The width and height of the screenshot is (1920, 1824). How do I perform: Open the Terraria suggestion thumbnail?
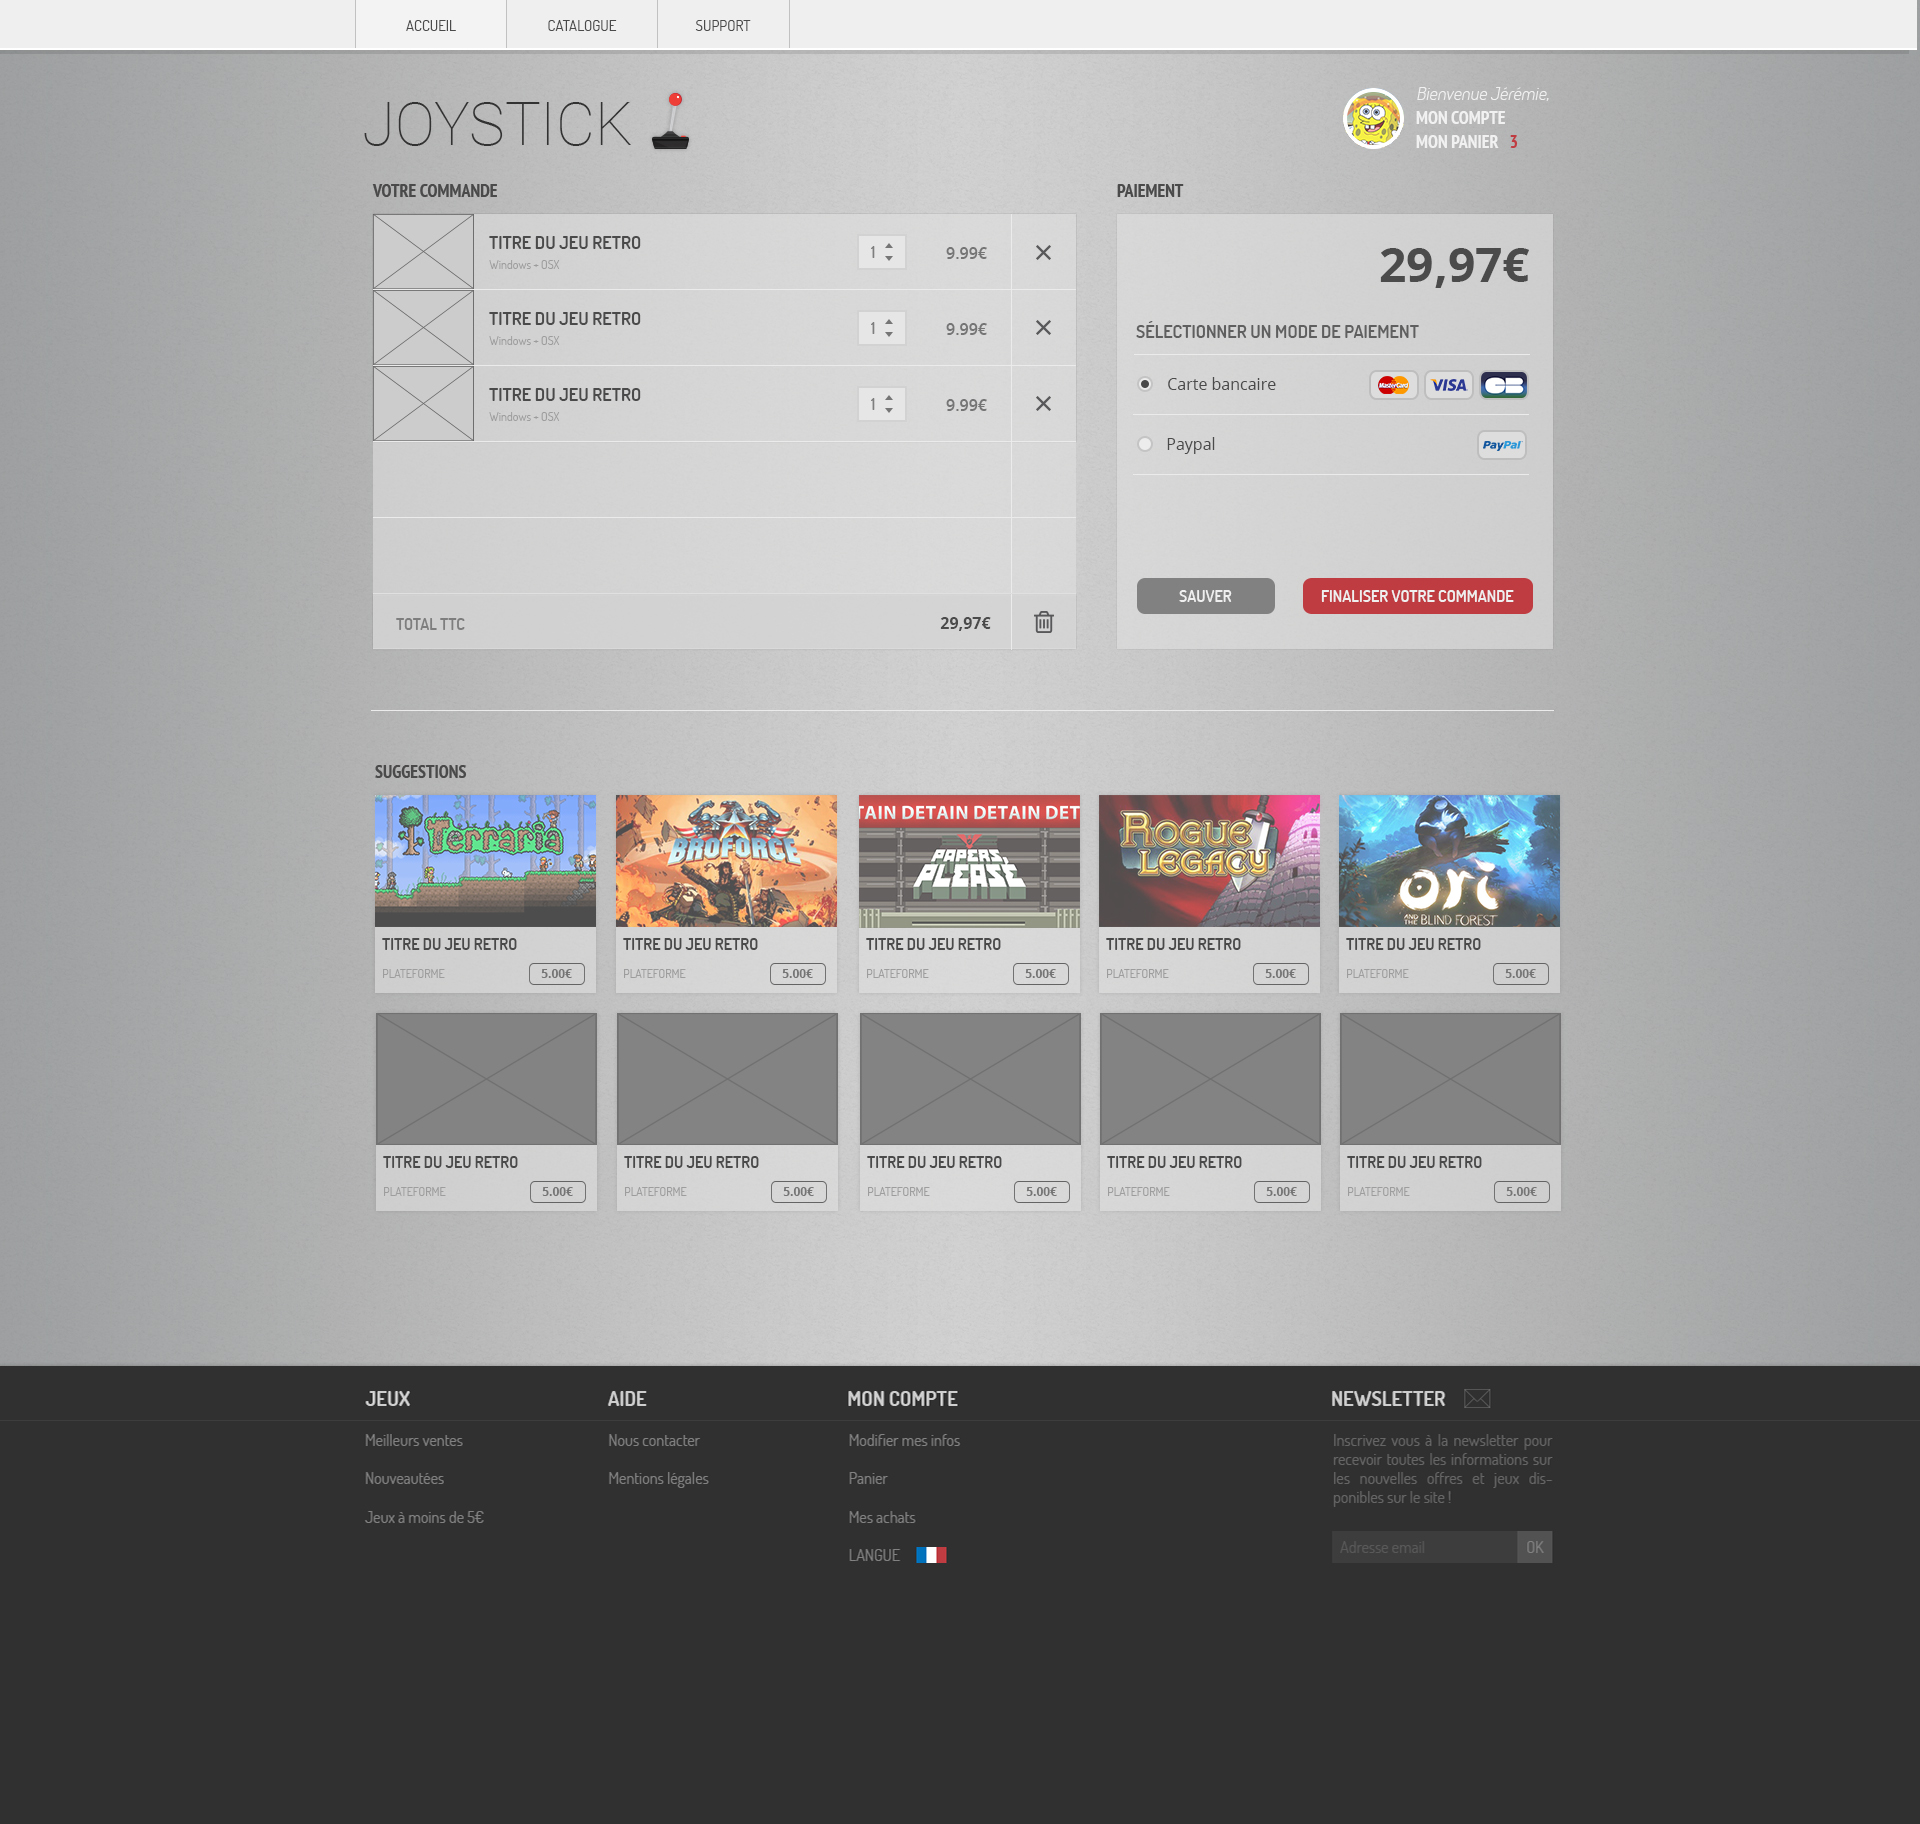tap(485, 860)
